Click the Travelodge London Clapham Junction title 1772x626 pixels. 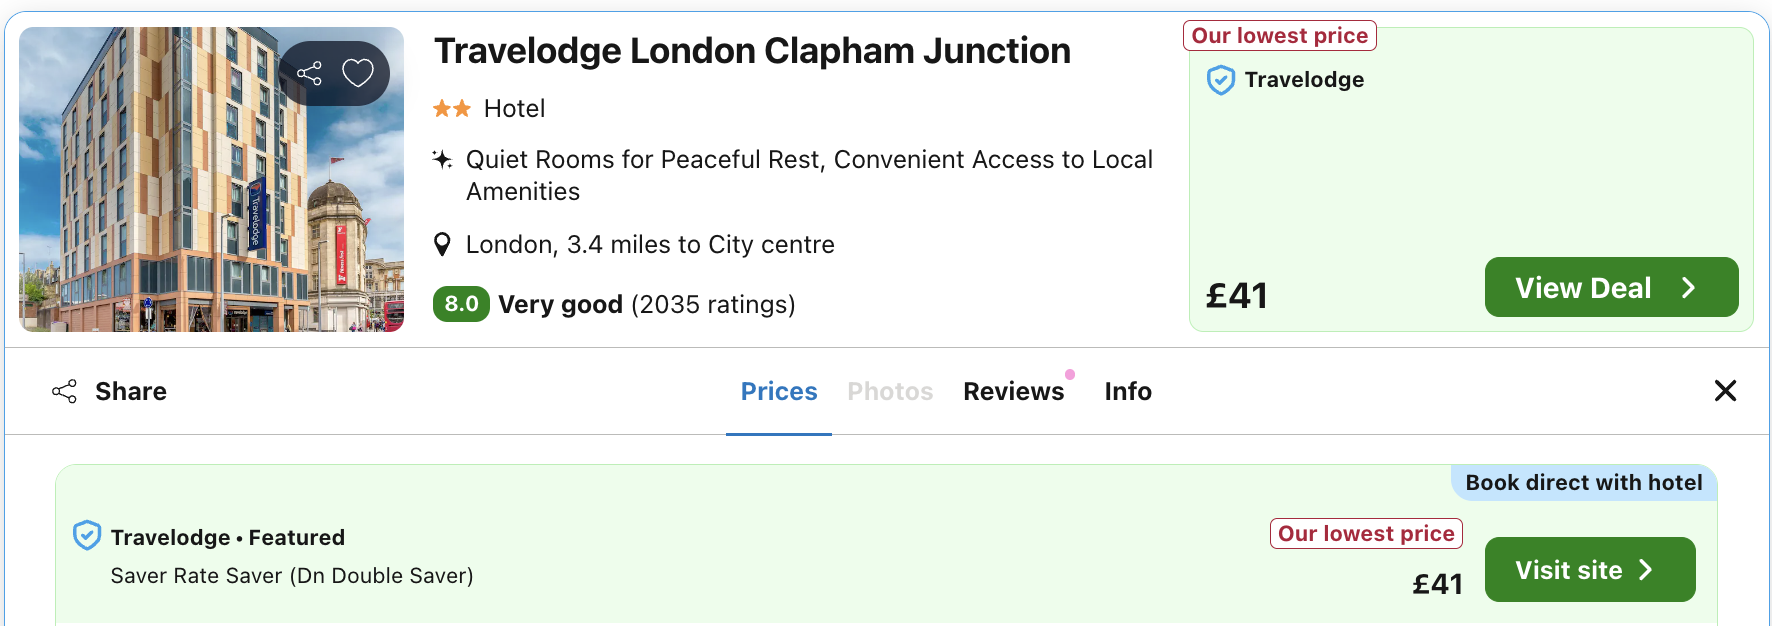[752, 51]
